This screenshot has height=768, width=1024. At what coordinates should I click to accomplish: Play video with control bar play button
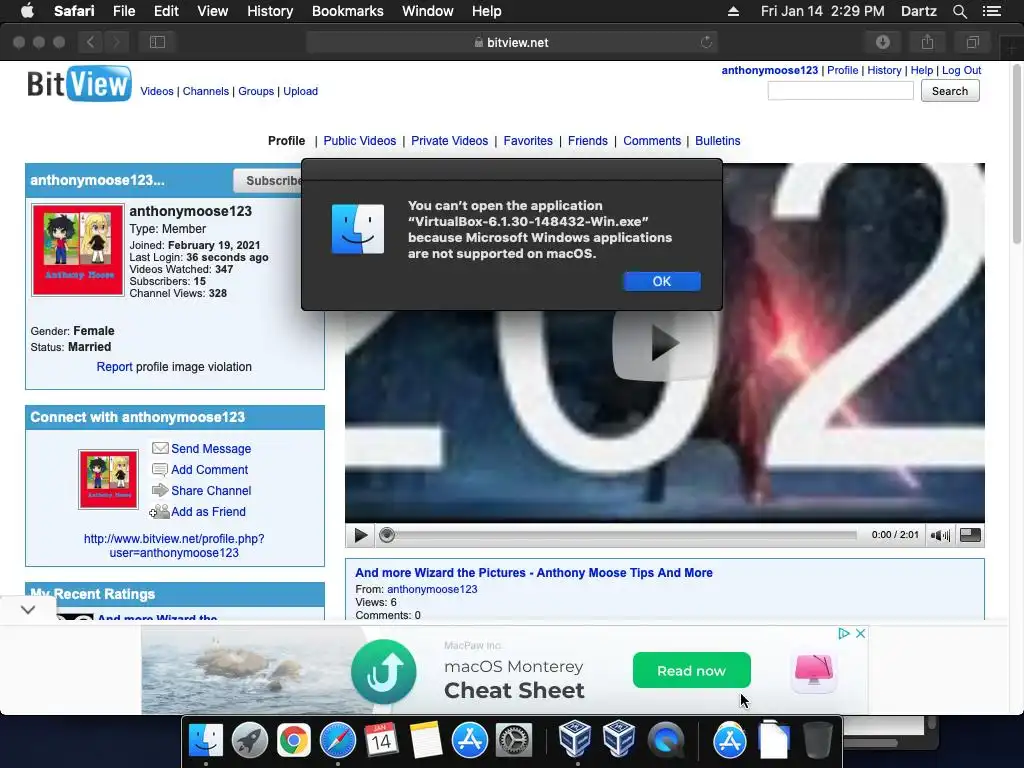coord(360,536)
